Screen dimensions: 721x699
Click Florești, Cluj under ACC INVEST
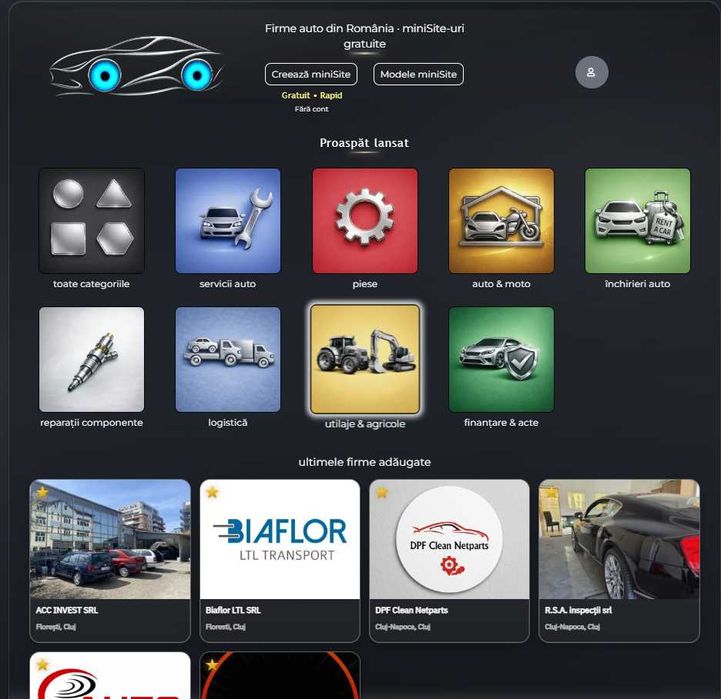click(x=56, y=627)
